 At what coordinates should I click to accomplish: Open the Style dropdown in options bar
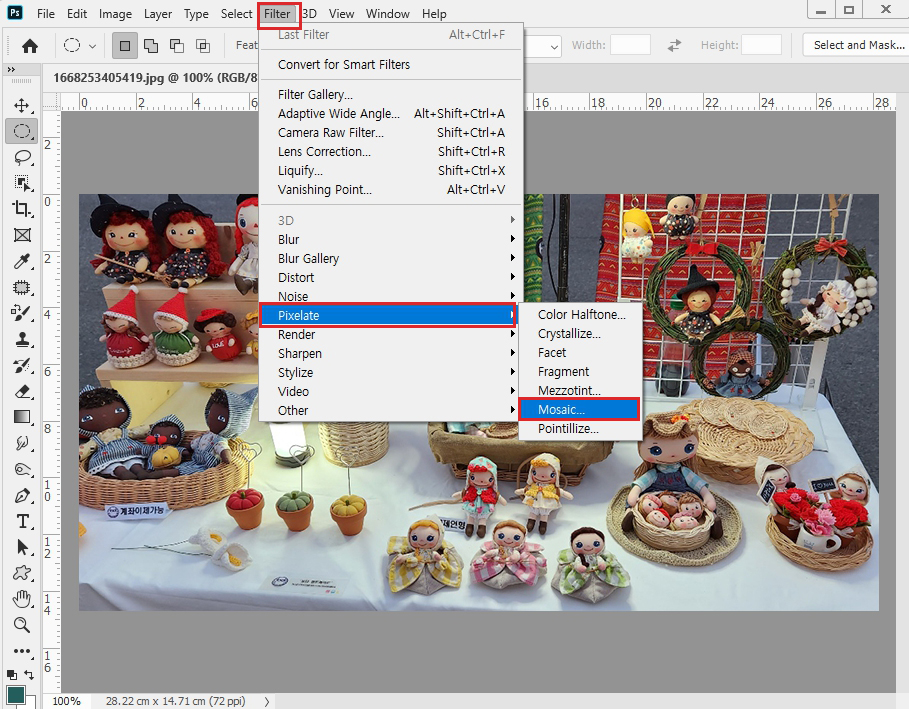tap(554, 46)
